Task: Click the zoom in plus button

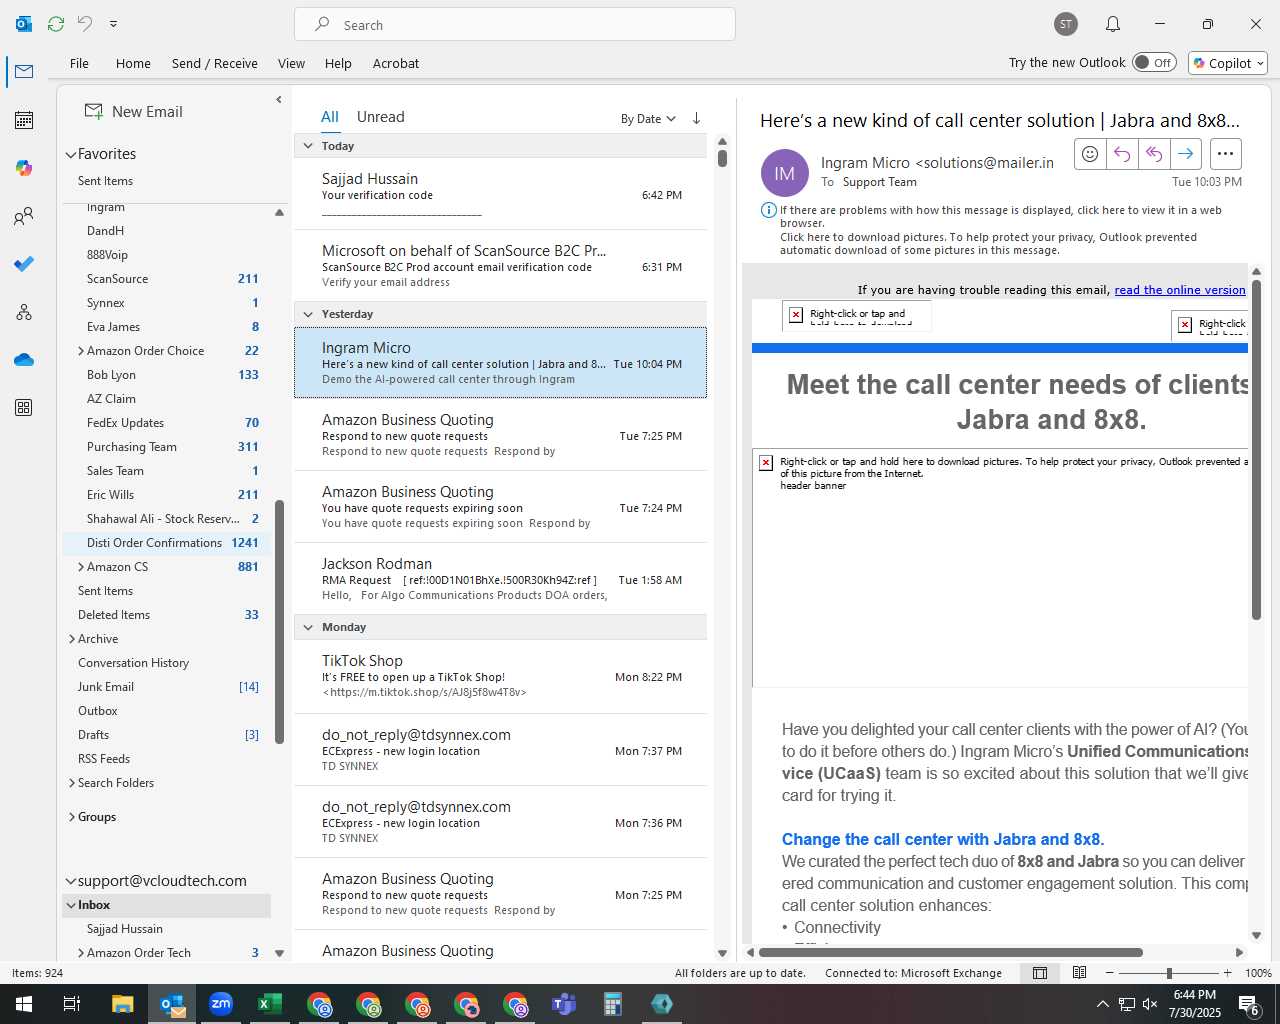Action: click(x=1228, y=973)
